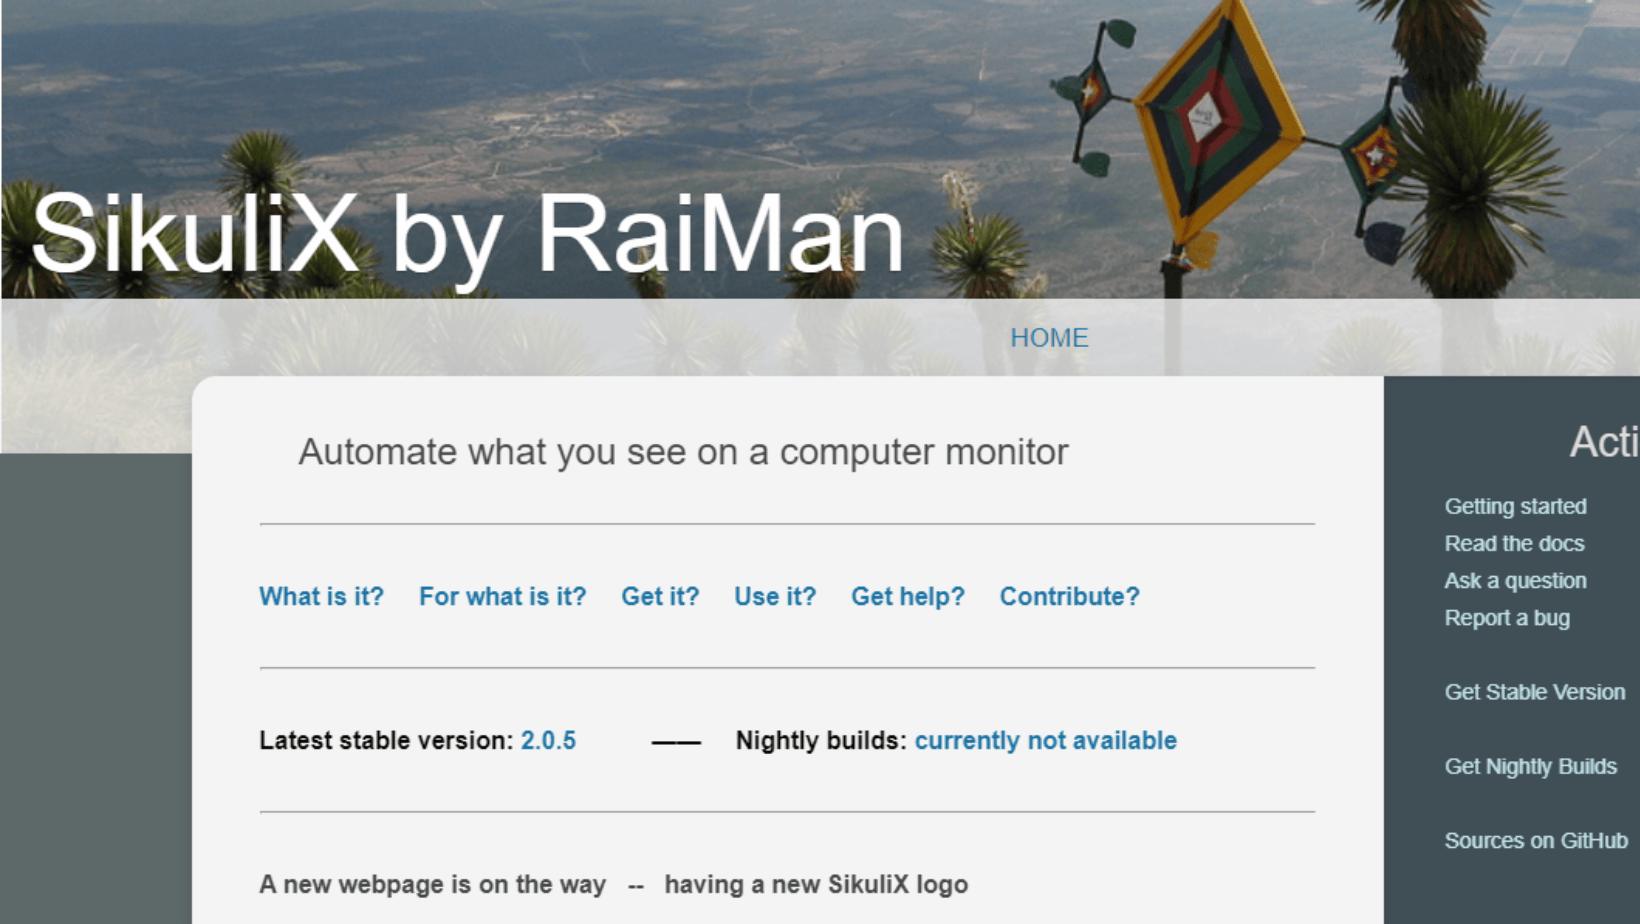Image resolution: width=1640 pixels, height=924 pixels.
Task: Go to the 'Use it?' section
Action: pos(775,597)
